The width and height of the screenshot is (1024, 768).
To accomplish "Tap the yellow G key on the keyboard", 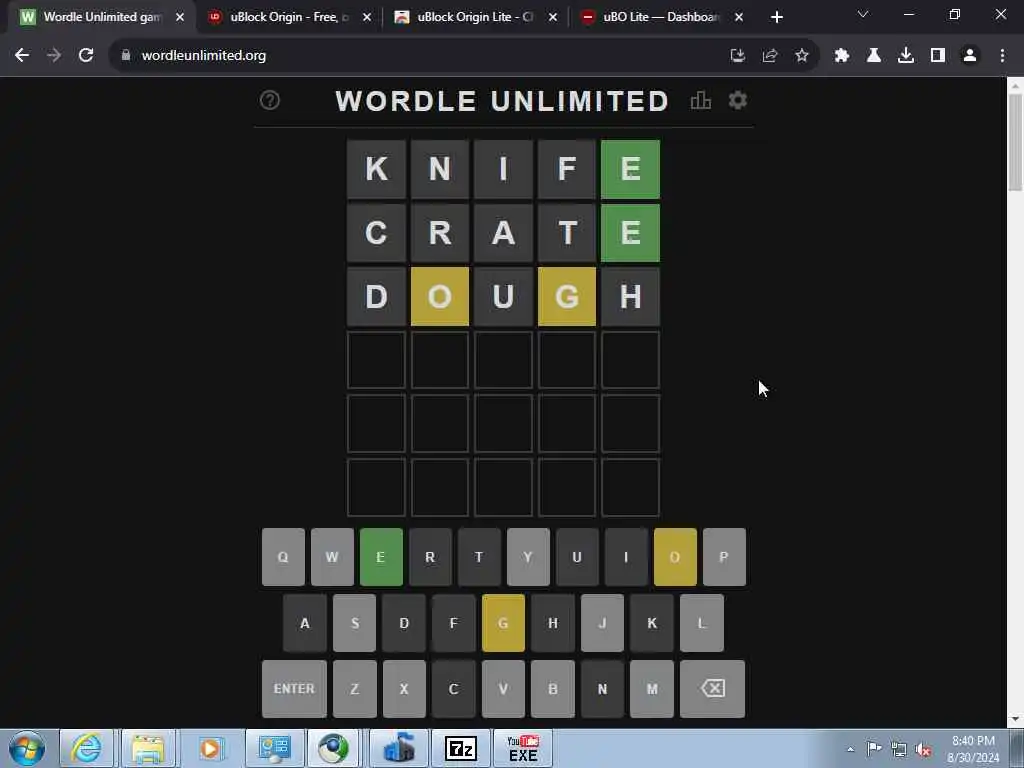I will click(503, 623).
